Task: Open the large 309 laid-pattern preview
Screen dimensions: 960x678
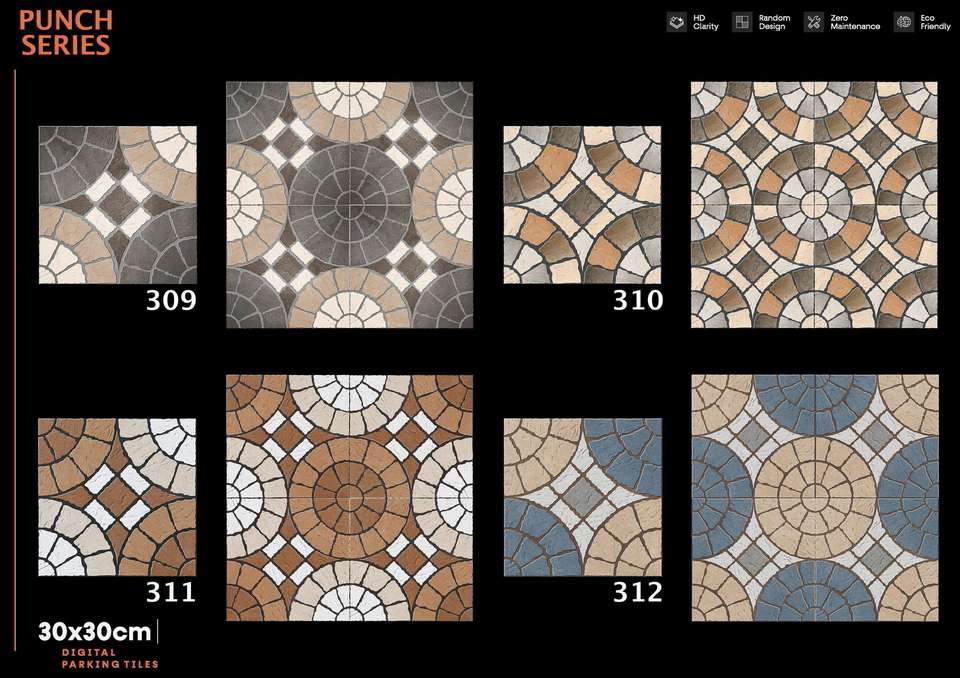Action: point(350,205)
